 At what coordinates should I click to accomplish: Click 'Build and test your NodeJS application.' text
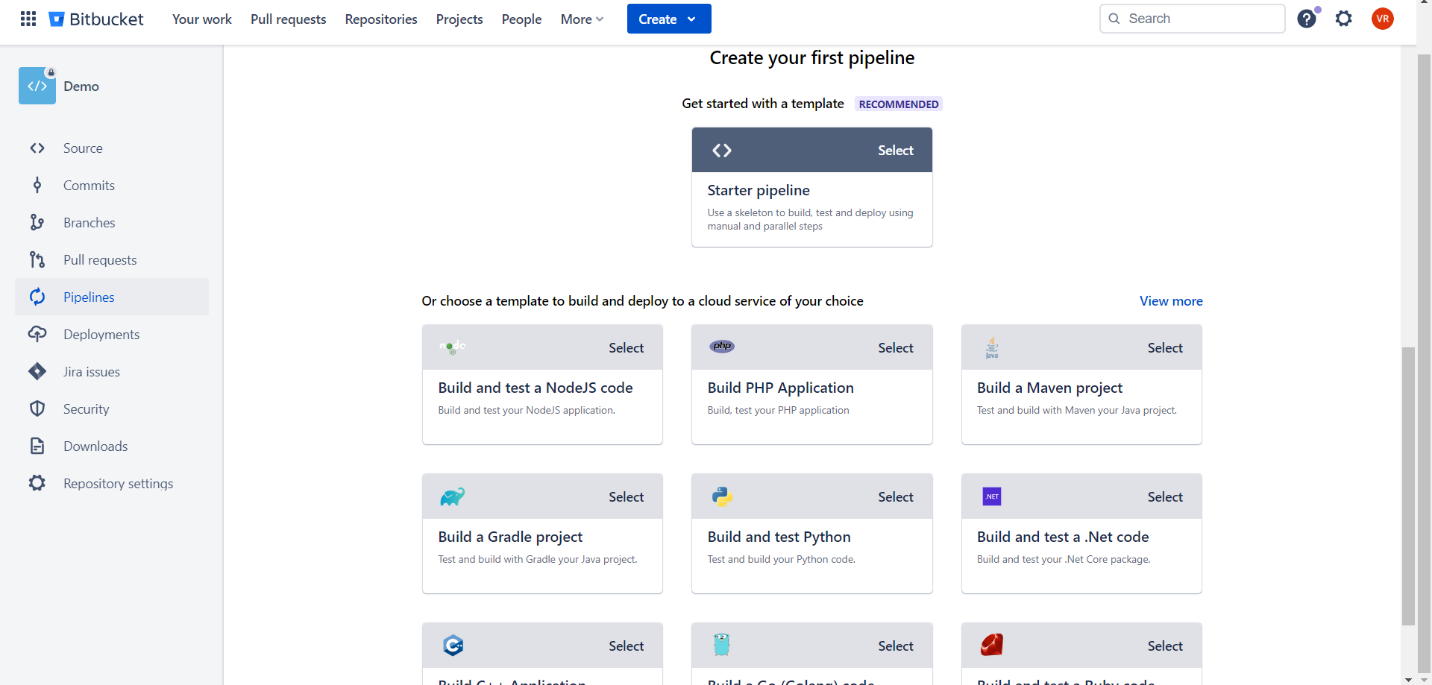pyautogui.click(x=526, y=410)
